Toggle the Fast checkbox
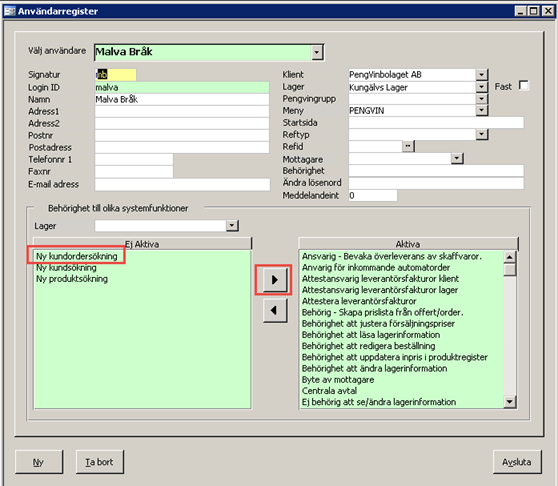The height and width of the screenshot is (486, 558). [x=523, y=86]
